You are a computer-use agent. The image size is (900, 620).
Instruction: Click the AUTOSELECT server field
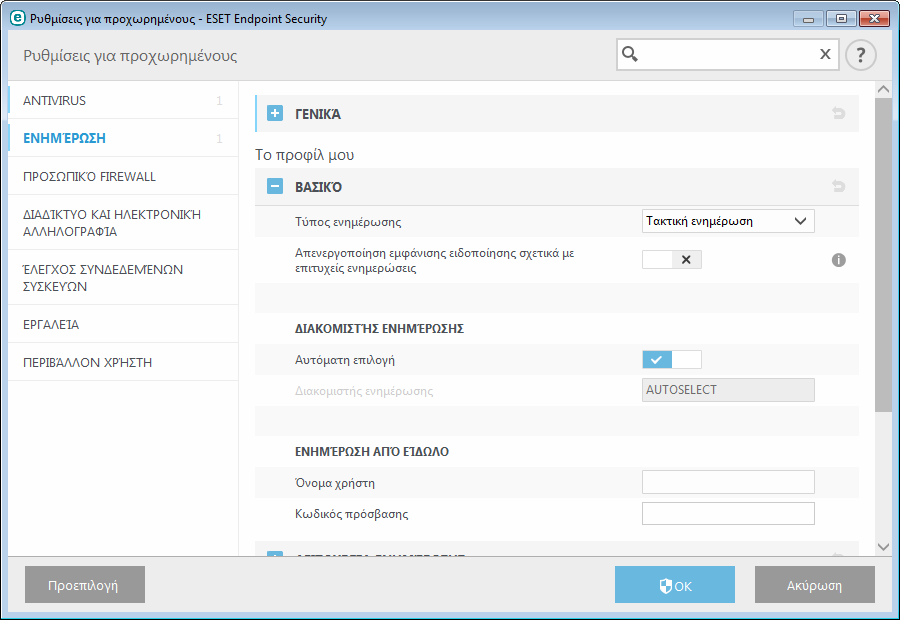pyautogui.click(x=728, y=390)
